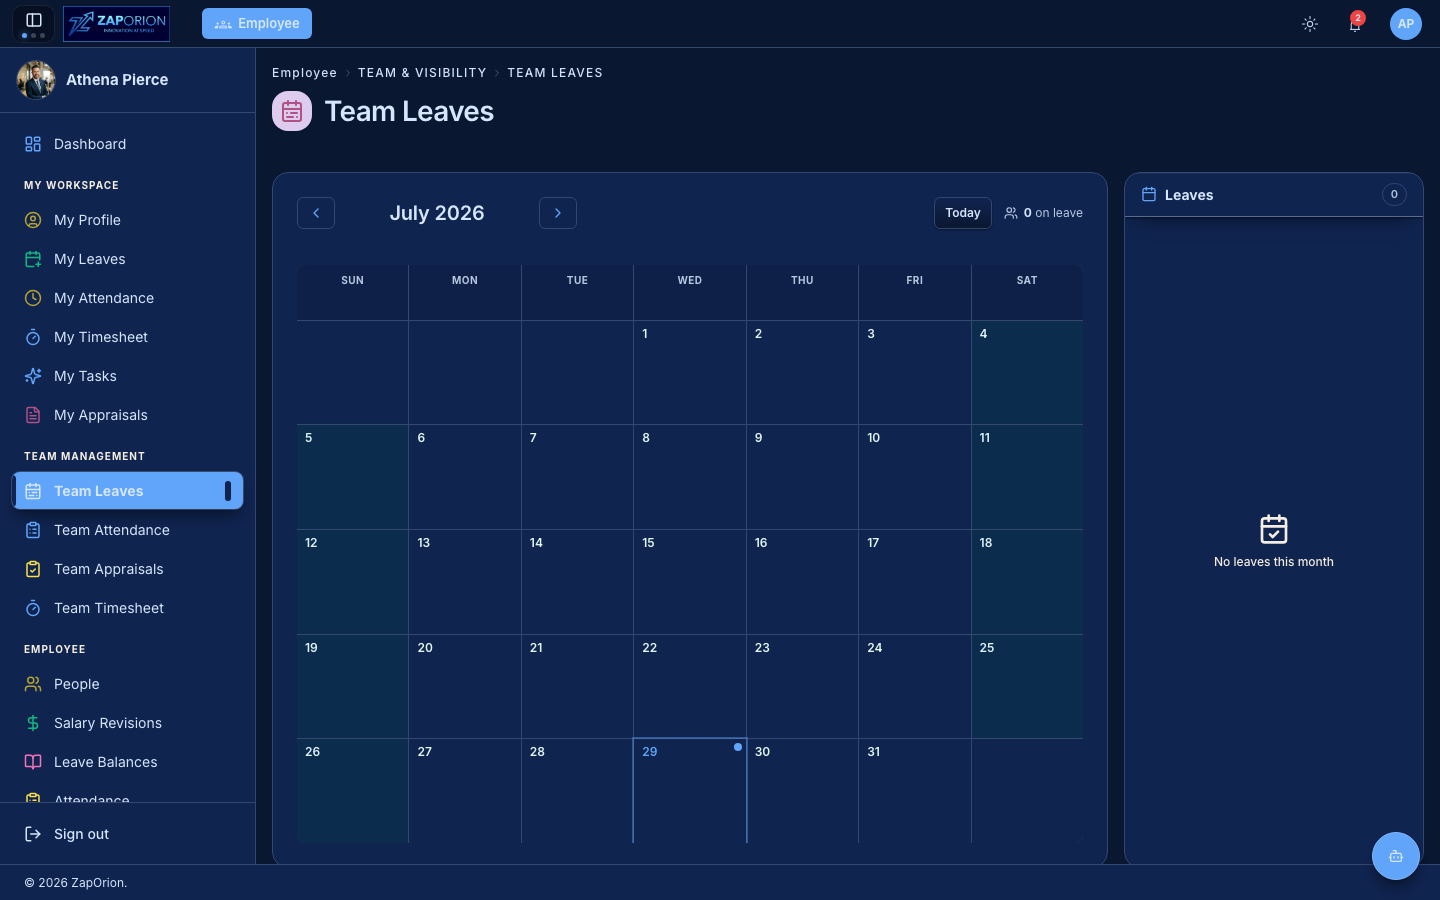Open the chatbot assistant floating button

(x=1396, y=856)
